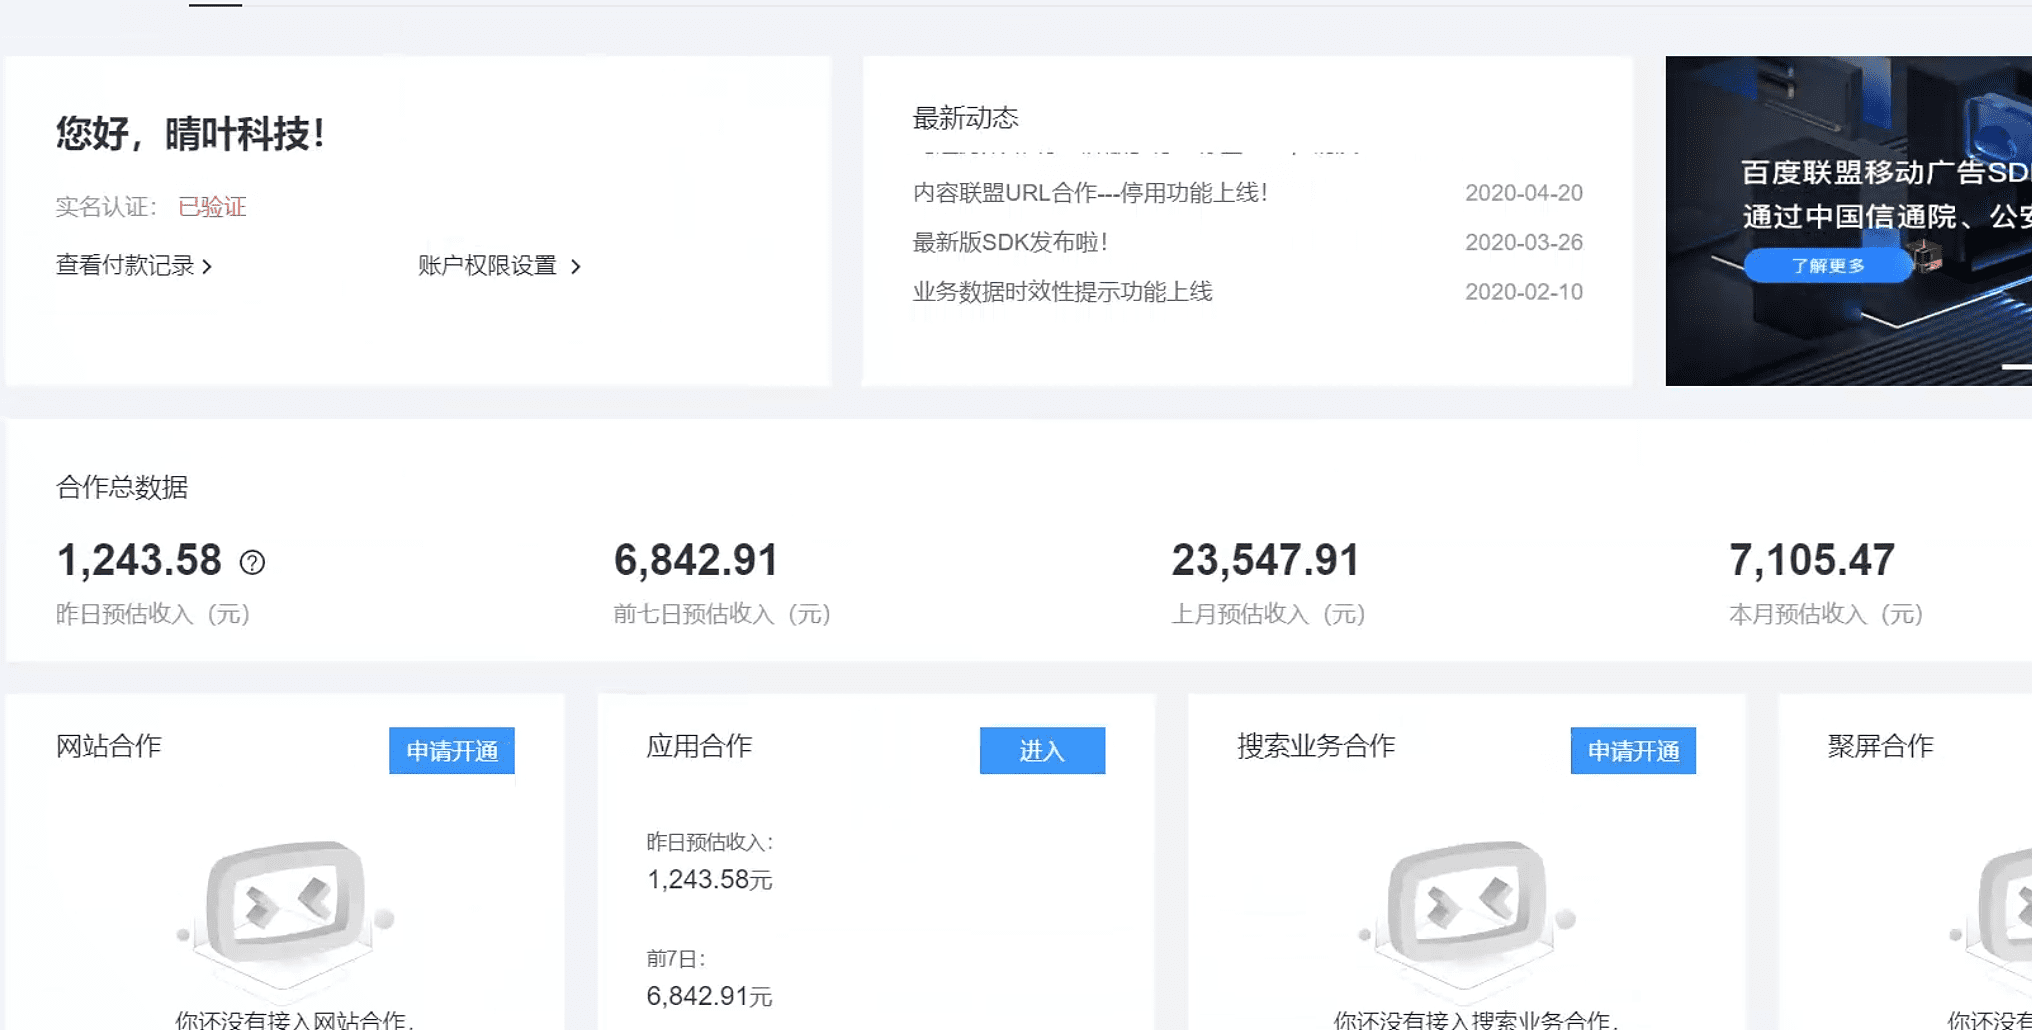
Task: Apply for 网站合作 with 申请开通
Action: tap(451, 751)
